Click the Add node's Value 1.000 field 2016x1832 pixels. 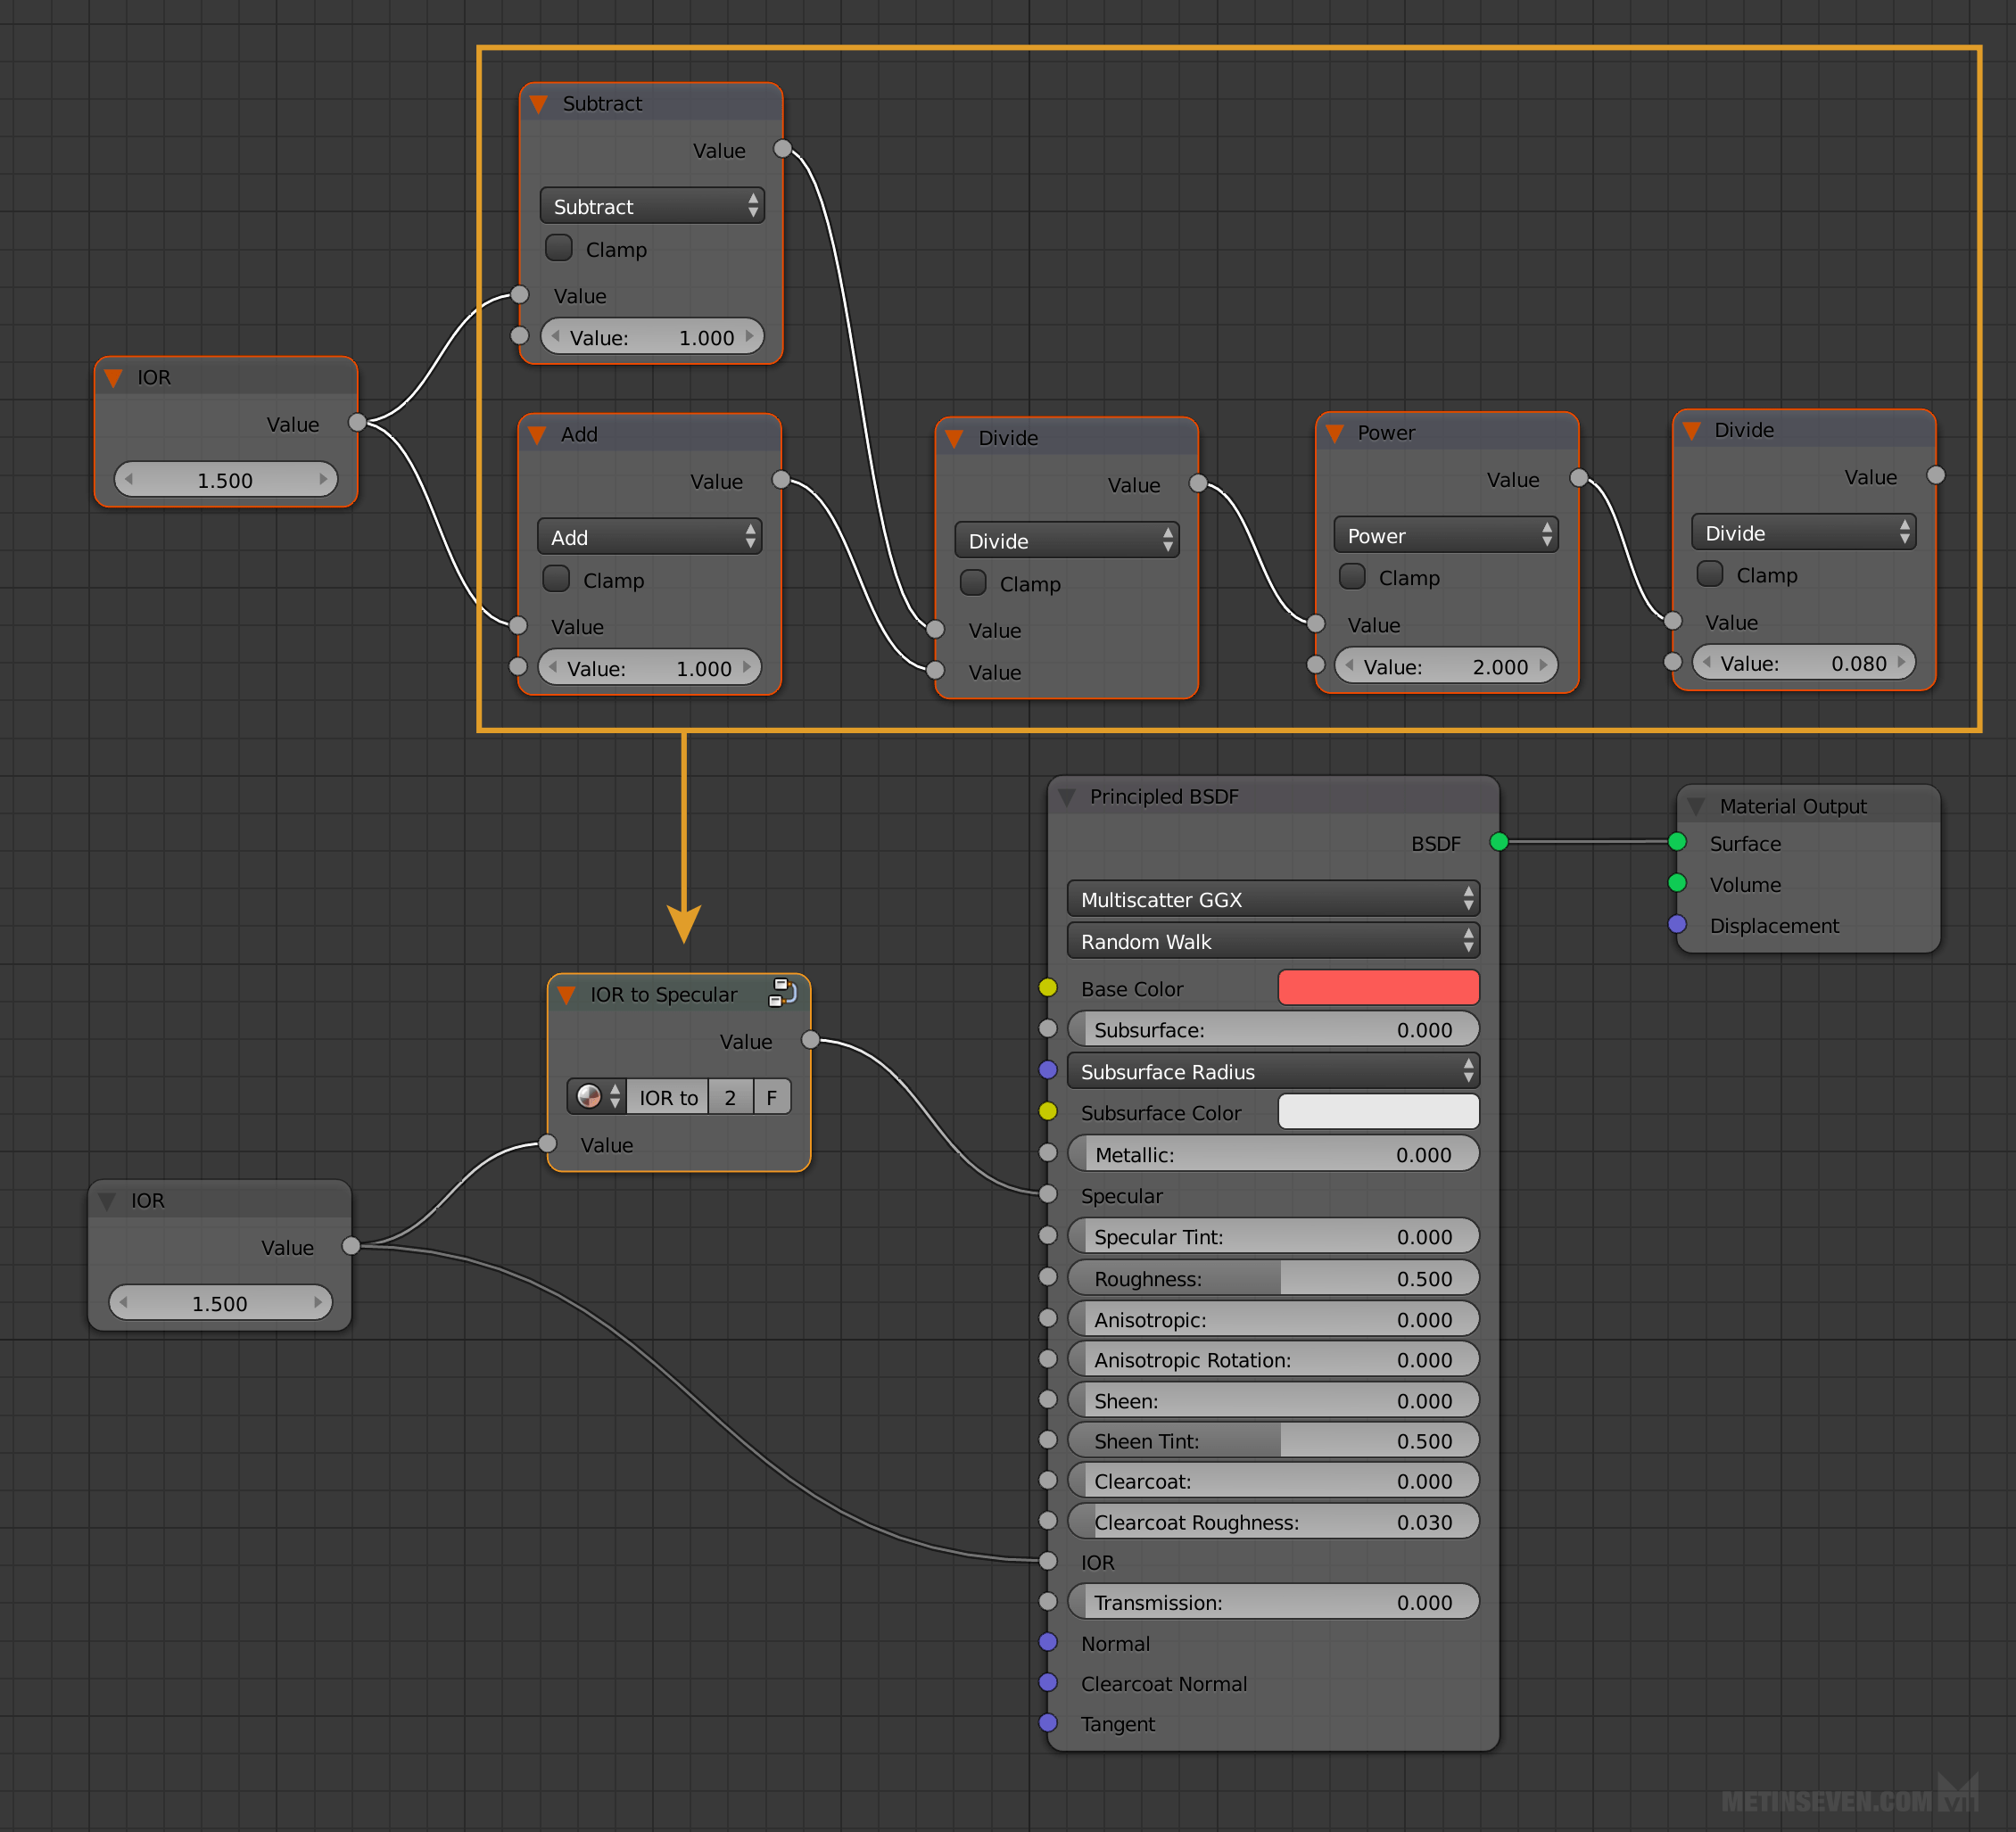650,668
